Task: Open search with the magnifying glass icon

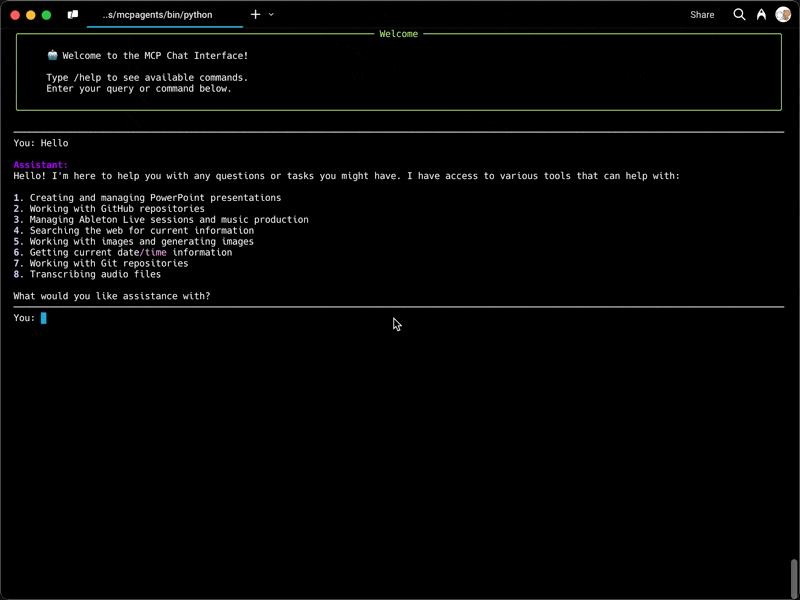Action: point(739,15)
